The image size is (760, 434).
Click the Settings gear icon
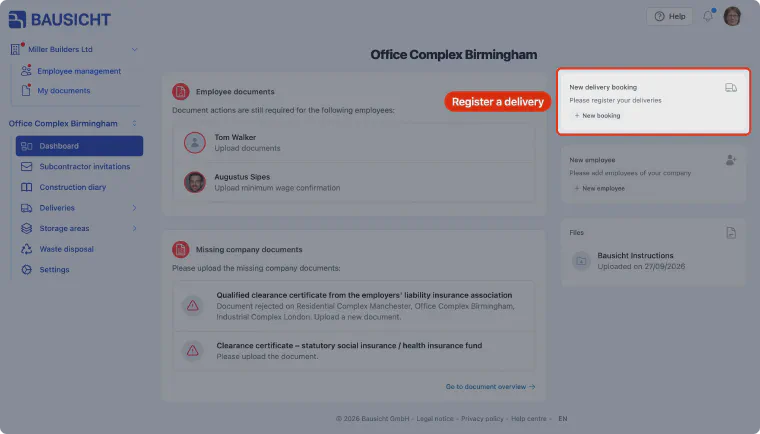(27, 270)
